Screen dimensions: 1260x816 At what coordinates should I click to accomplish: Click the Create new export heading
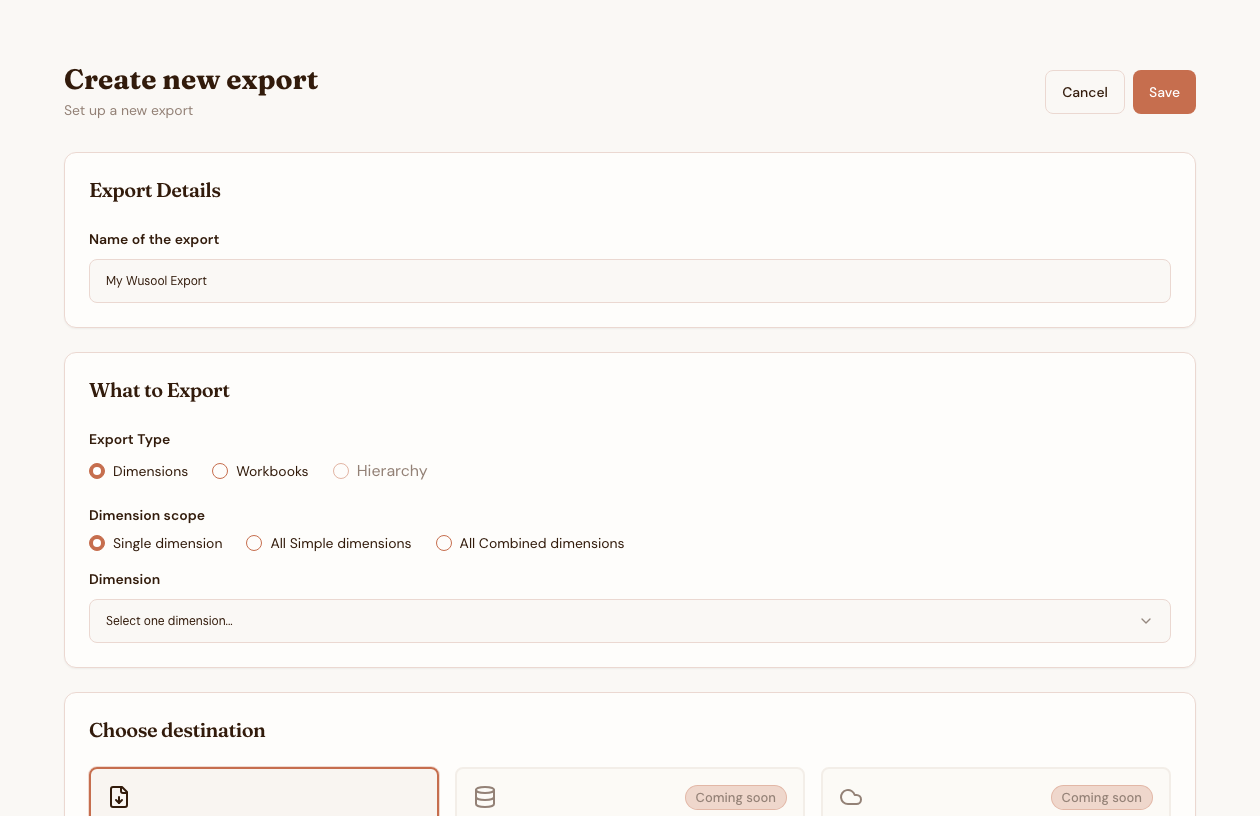(191, 80)
